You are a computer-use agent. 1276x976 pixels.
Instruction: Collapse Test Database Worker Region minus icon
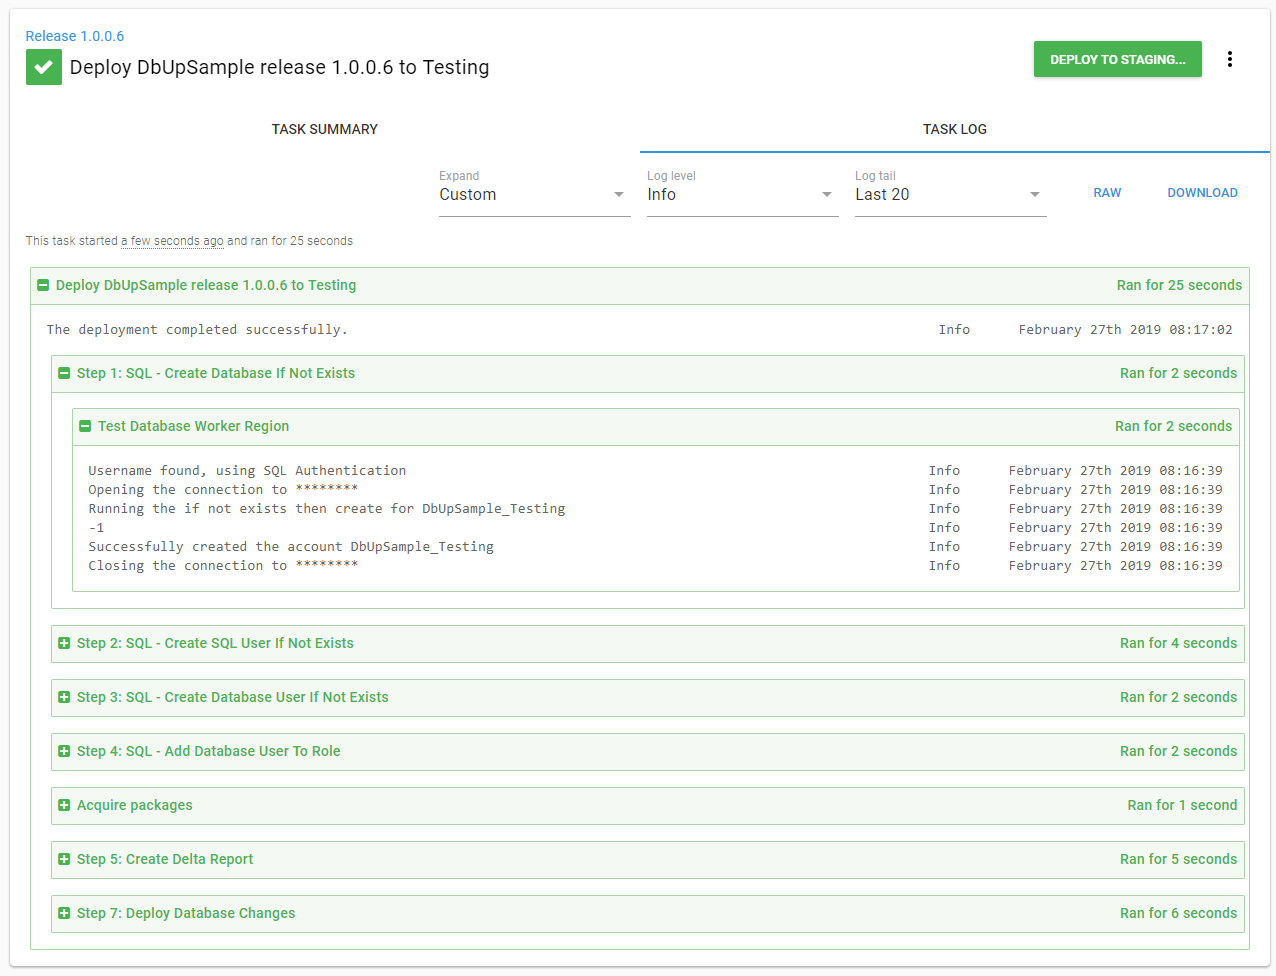85,427
